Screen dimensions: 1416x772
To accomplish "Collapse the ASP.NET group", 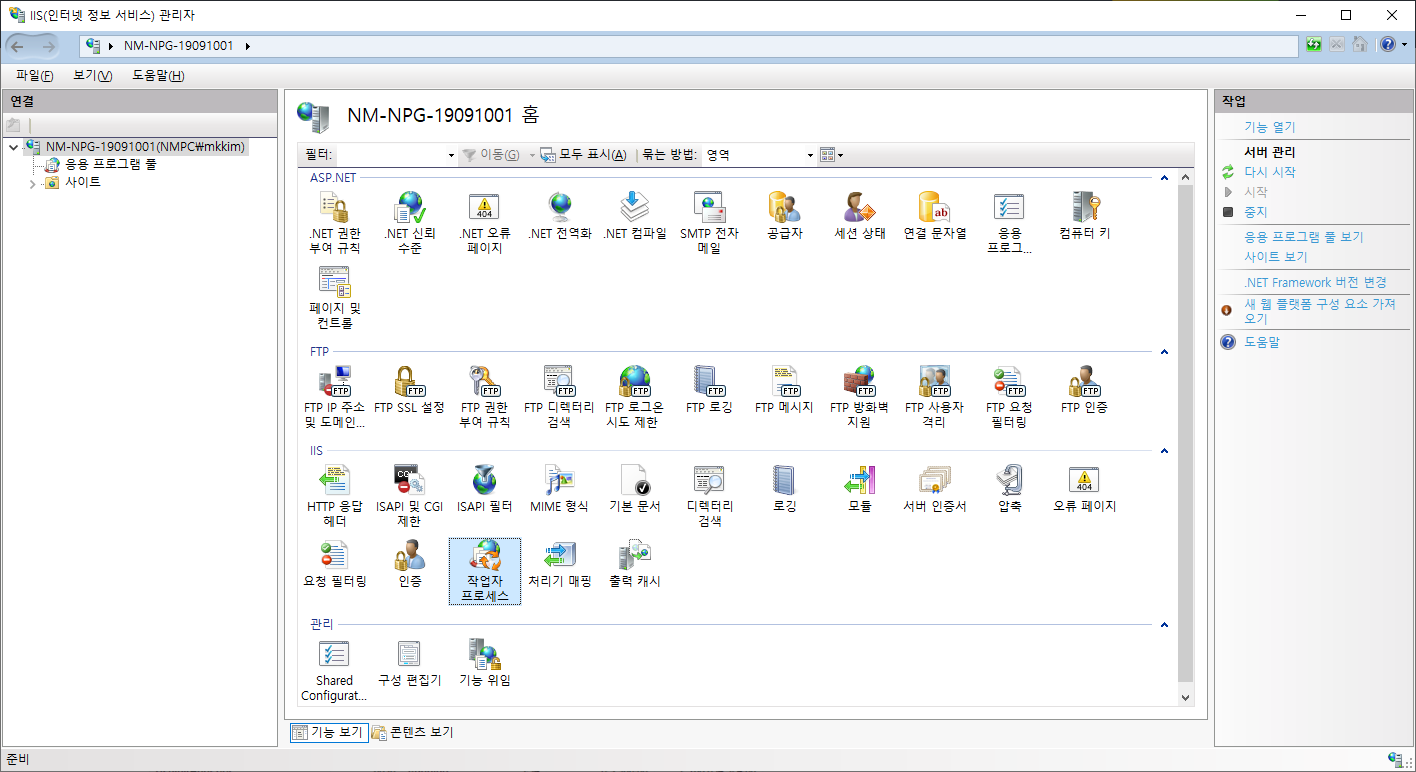I will [1163, 178].
